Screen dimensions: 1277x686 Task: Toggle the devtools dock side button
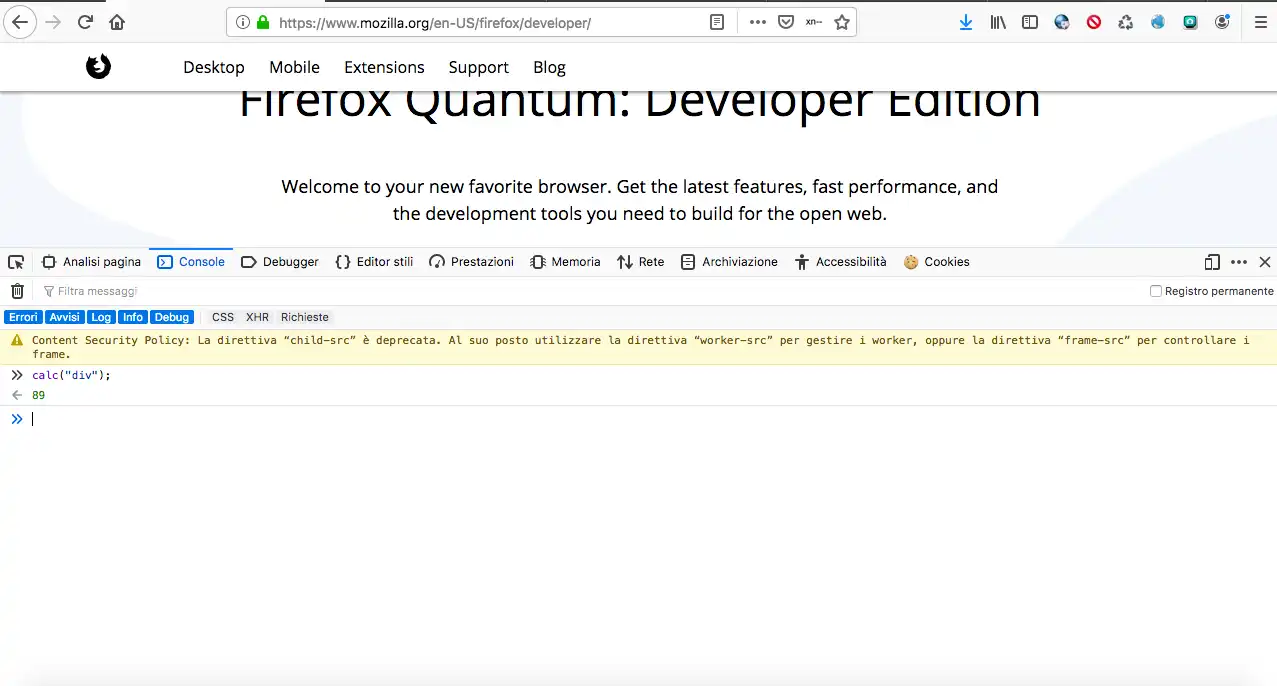click(1212, 262)
